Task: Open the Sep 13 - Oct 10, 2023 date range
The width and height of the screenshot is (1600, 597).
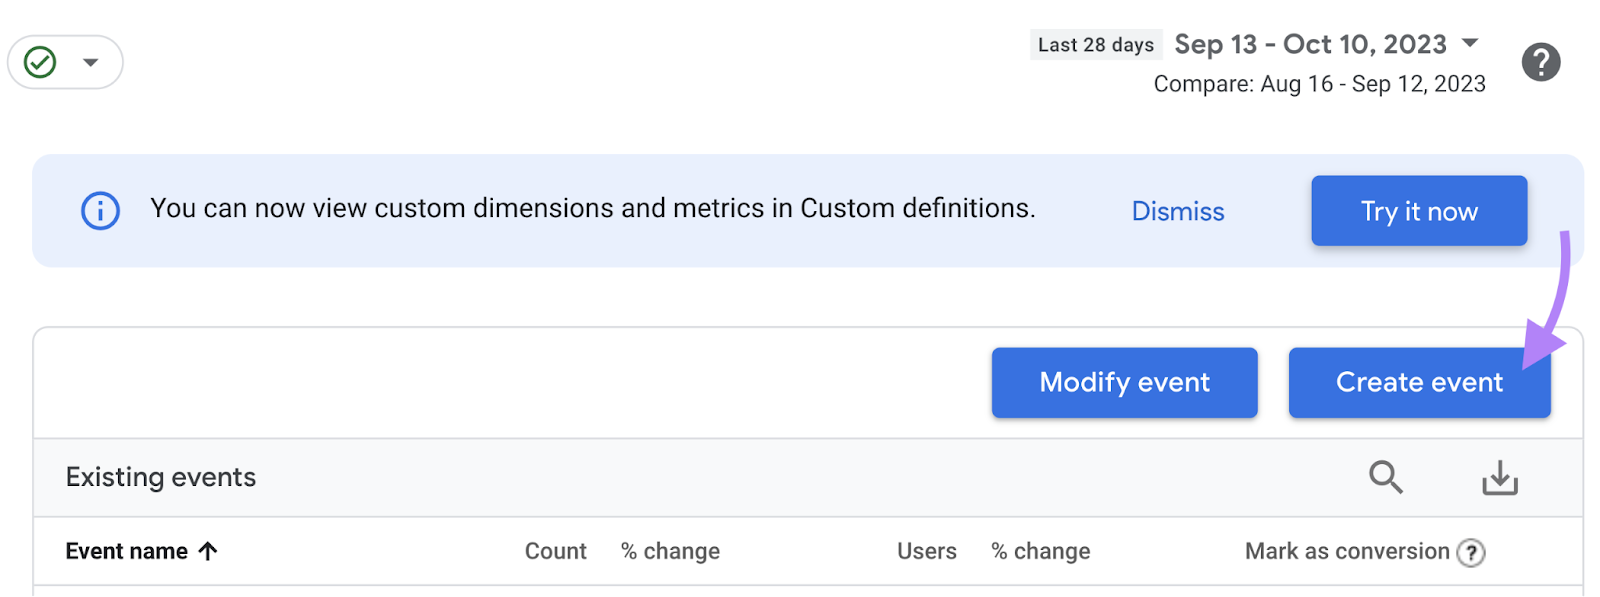Action: point(1310,45)
